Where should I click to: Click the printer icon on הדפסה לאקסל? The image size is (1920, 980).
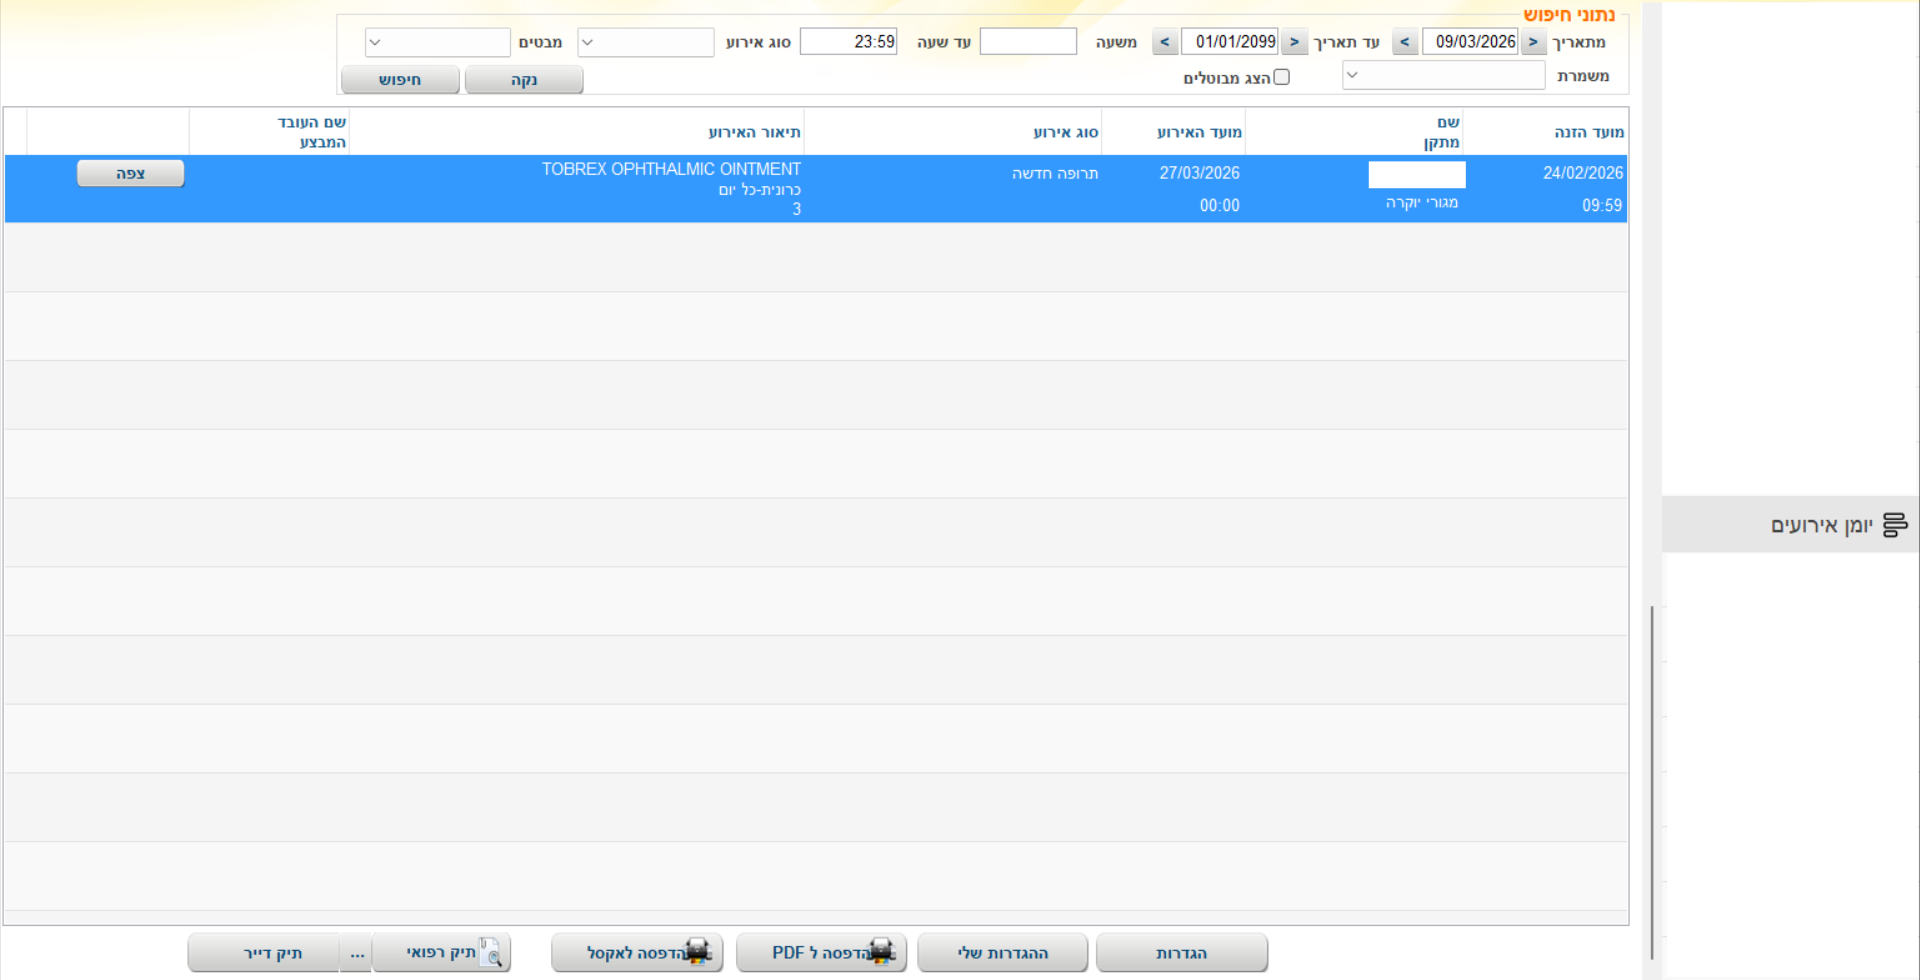coord(697,952)
